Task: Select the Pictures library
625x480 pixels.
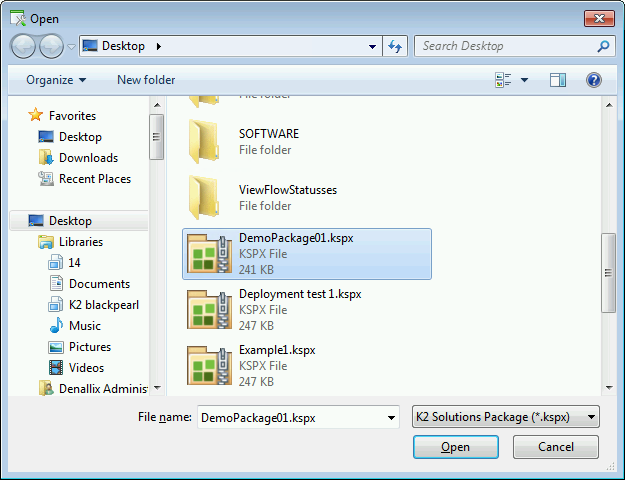Action: point(90,347)
